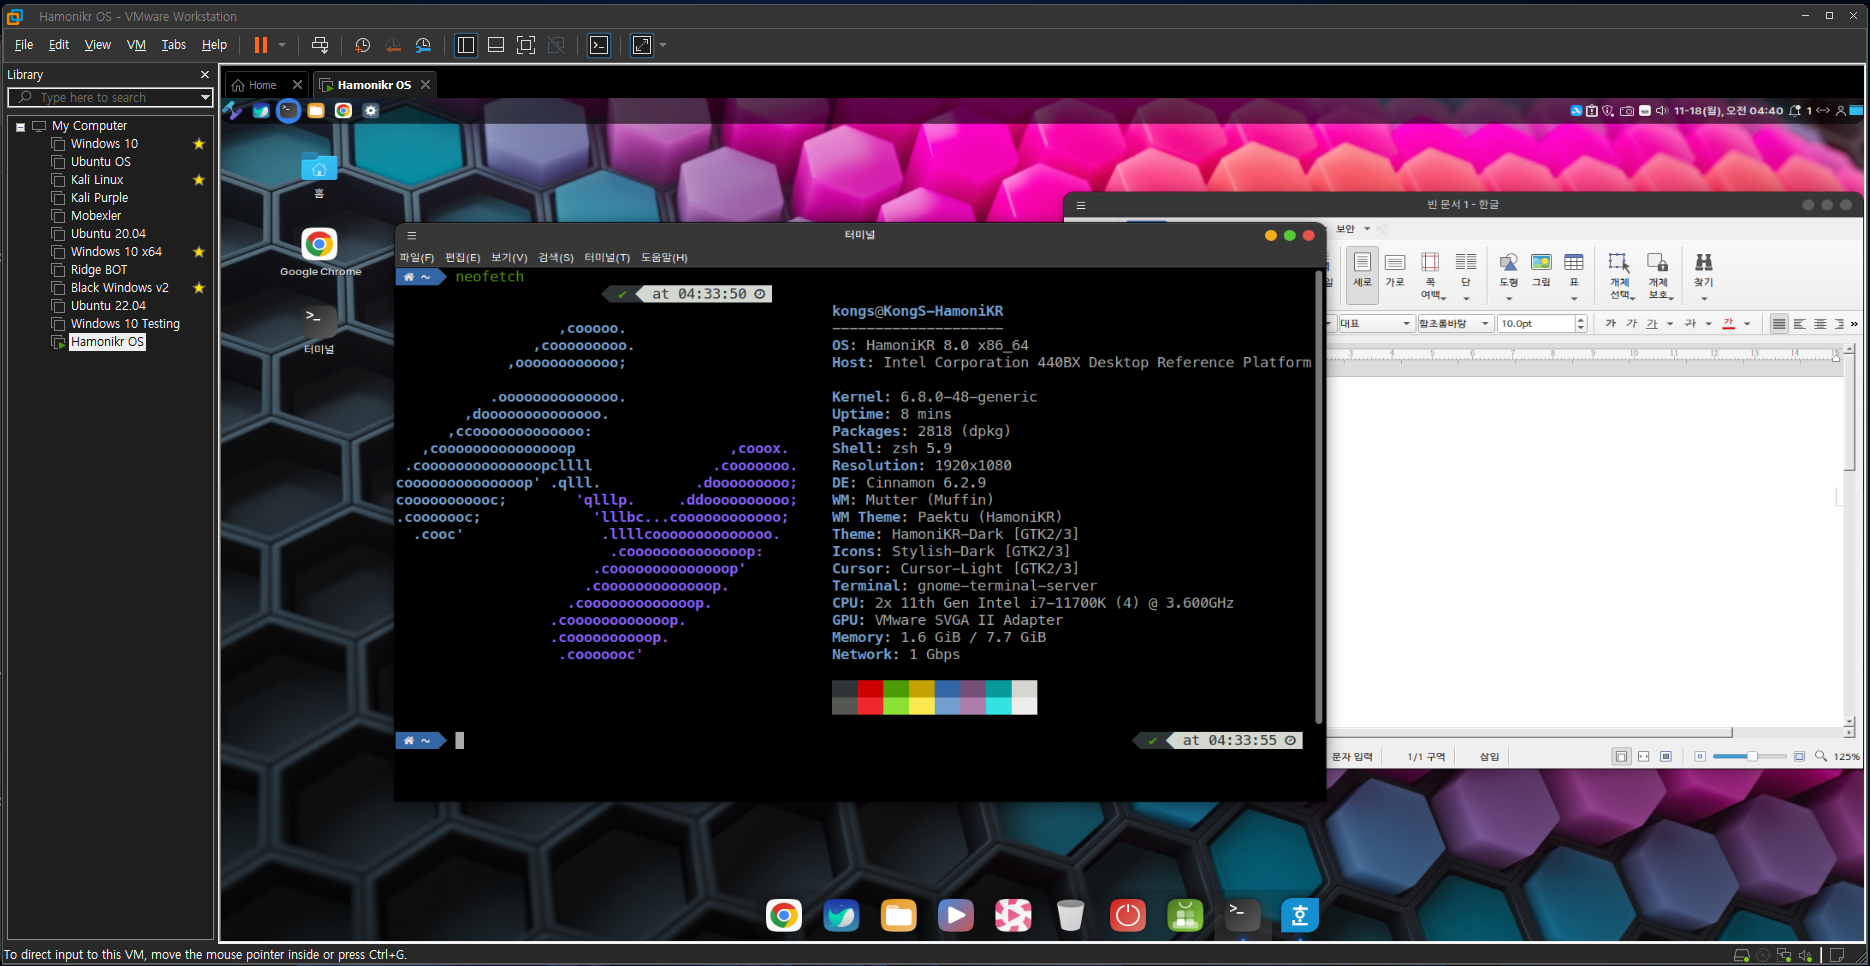Viewport: 1870px width, 966px height.
Task: Adjust the Hangul zoom slider
Action: tap(1751, 756)
